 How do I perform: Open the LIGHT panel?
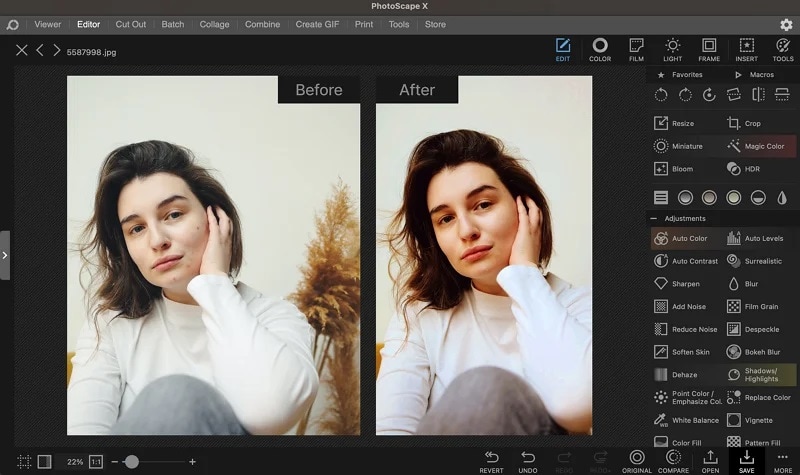point(672,50)
